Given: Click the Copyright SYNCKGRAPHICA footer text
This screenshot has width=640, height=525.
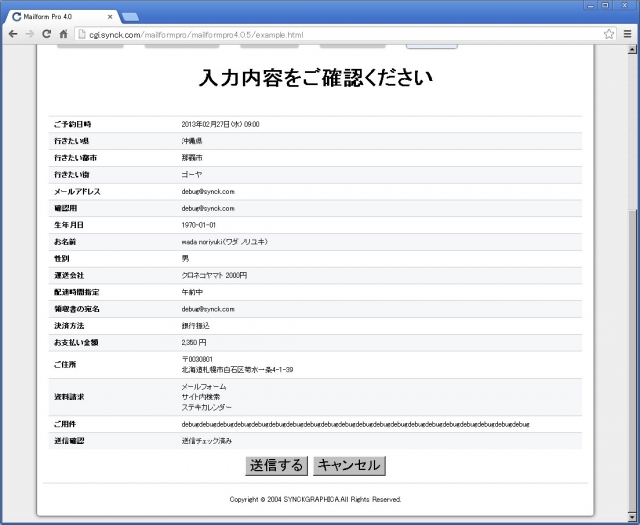Looking at the screenshot, I should (316, 498).
